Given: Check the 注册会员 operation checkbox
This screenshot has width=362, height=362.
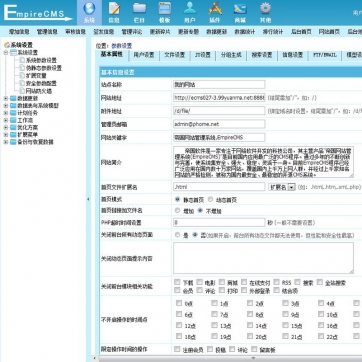Looking at the screenshot, I should pyautogui.click(x=177, y=349).
